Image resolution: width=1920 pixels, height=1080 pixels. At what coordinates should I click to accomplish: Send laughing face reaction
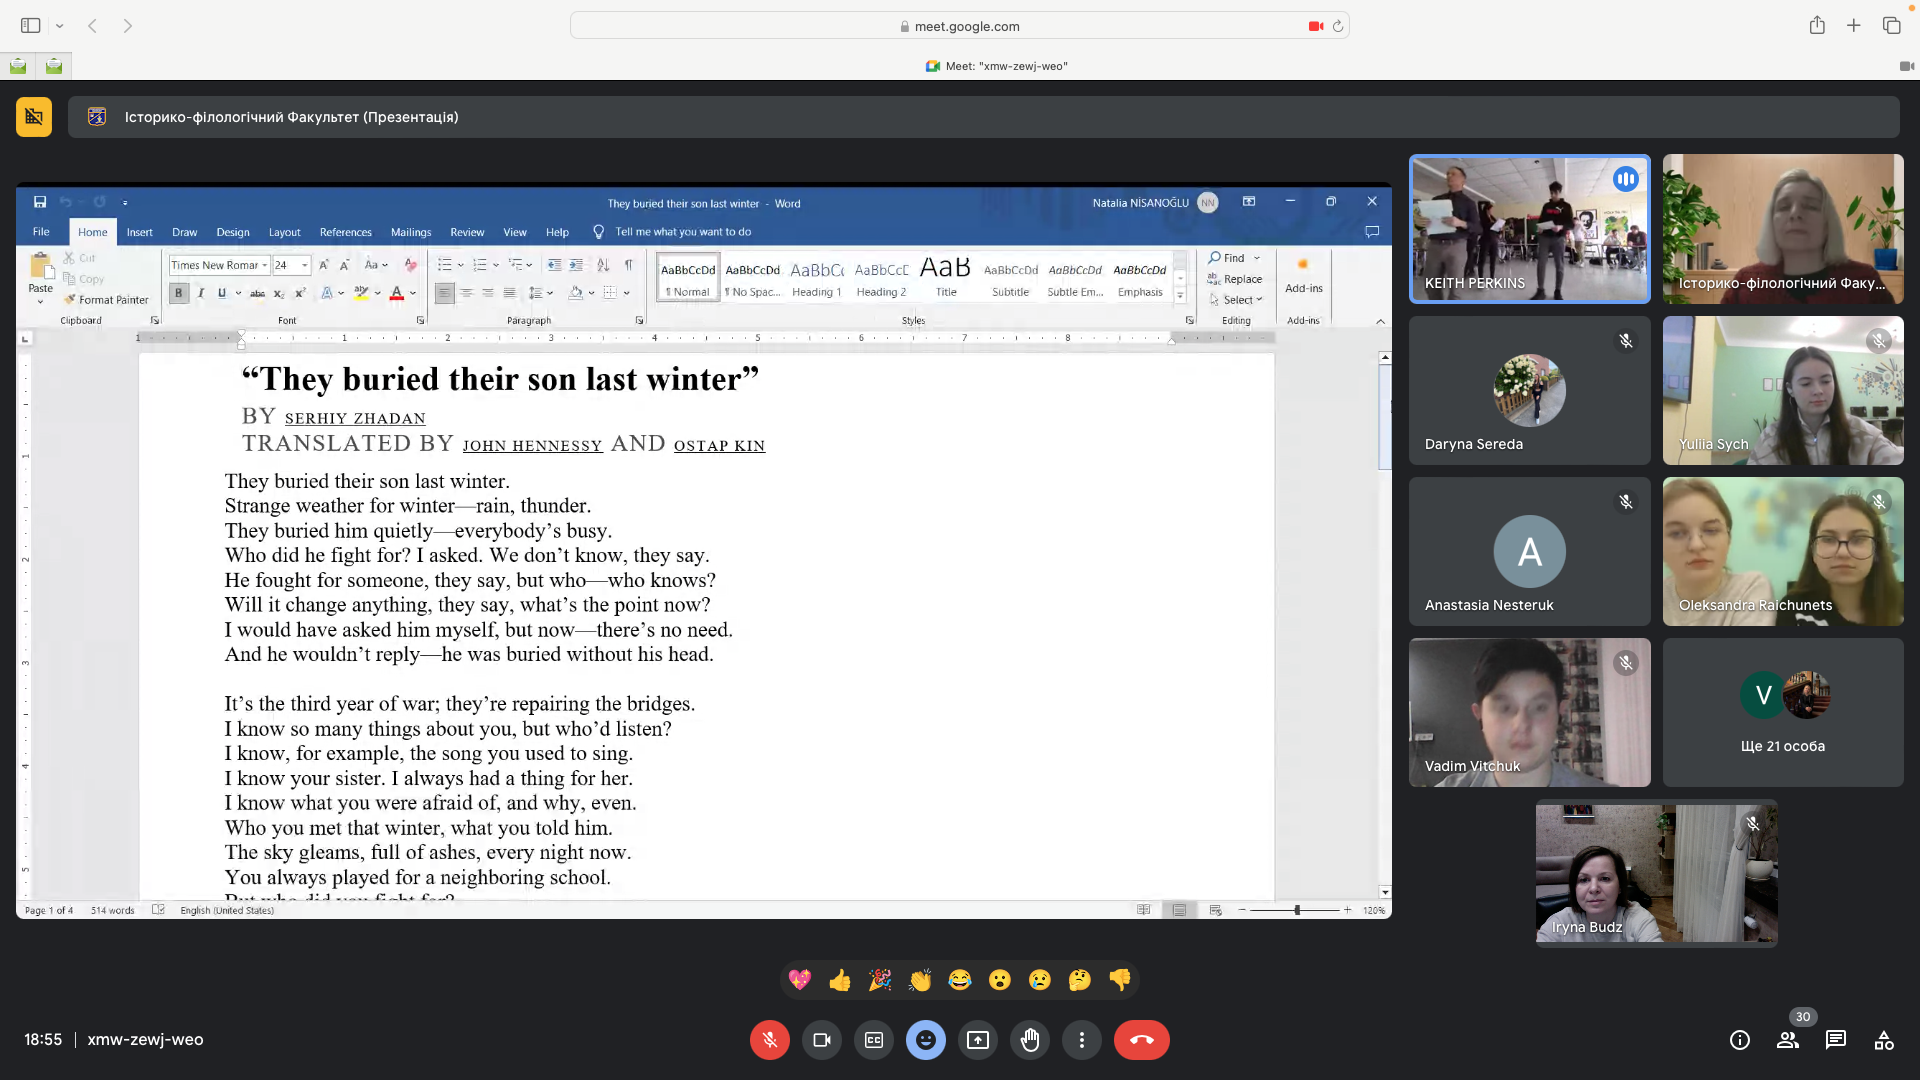[960, 980]
